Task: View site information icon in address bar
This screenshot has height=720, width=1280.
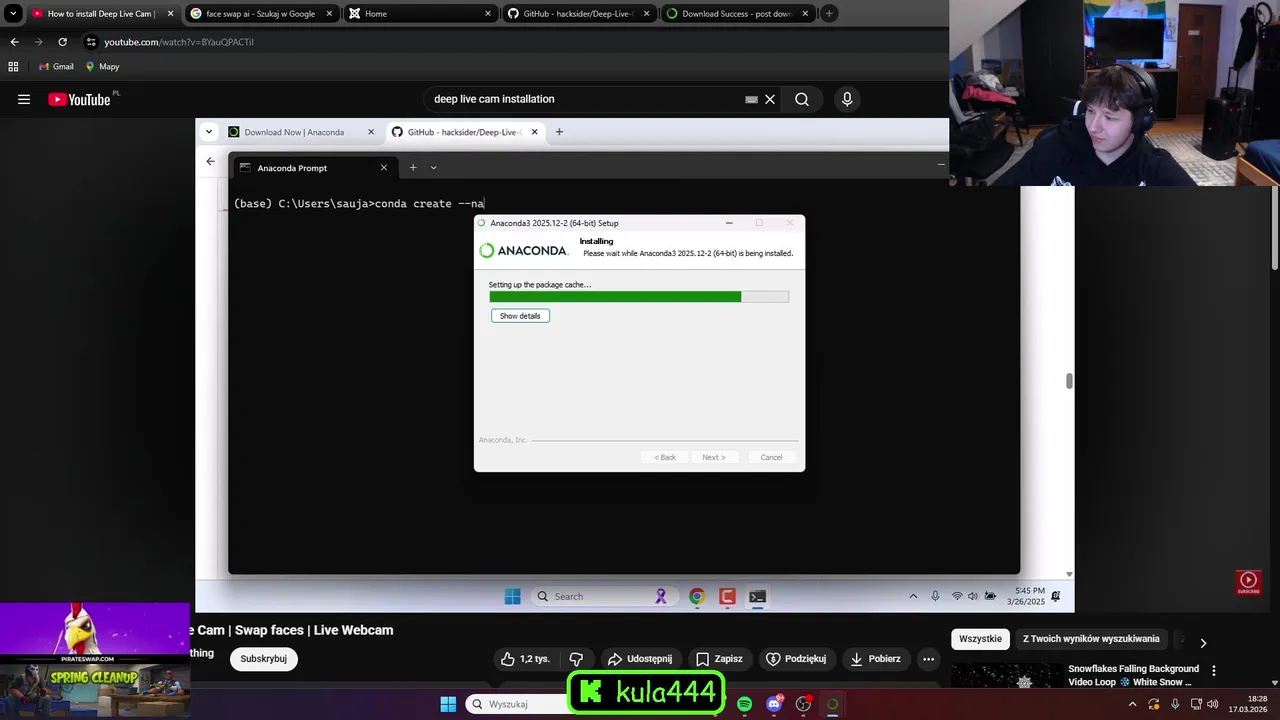Action: pos(91,42)
